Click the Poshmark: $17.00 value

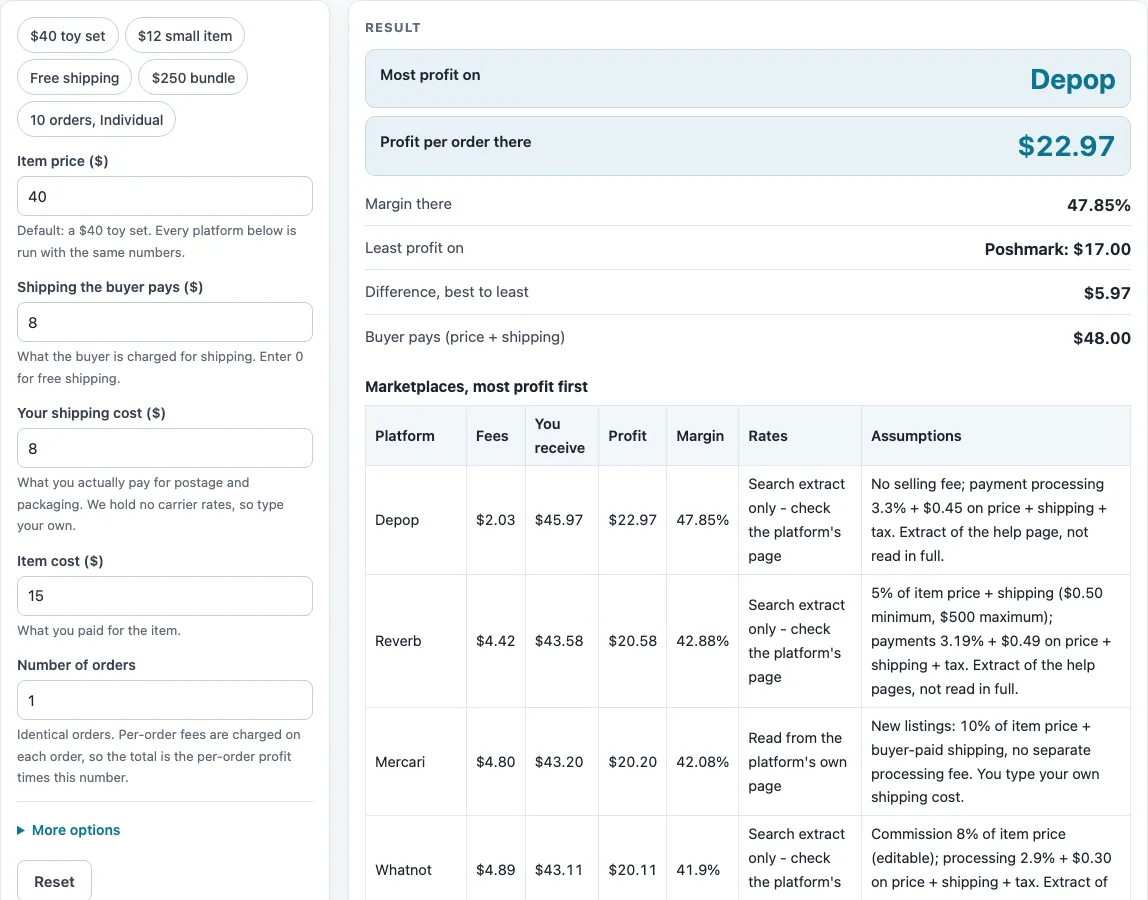pyautogui.click(x=1057, y=249)
